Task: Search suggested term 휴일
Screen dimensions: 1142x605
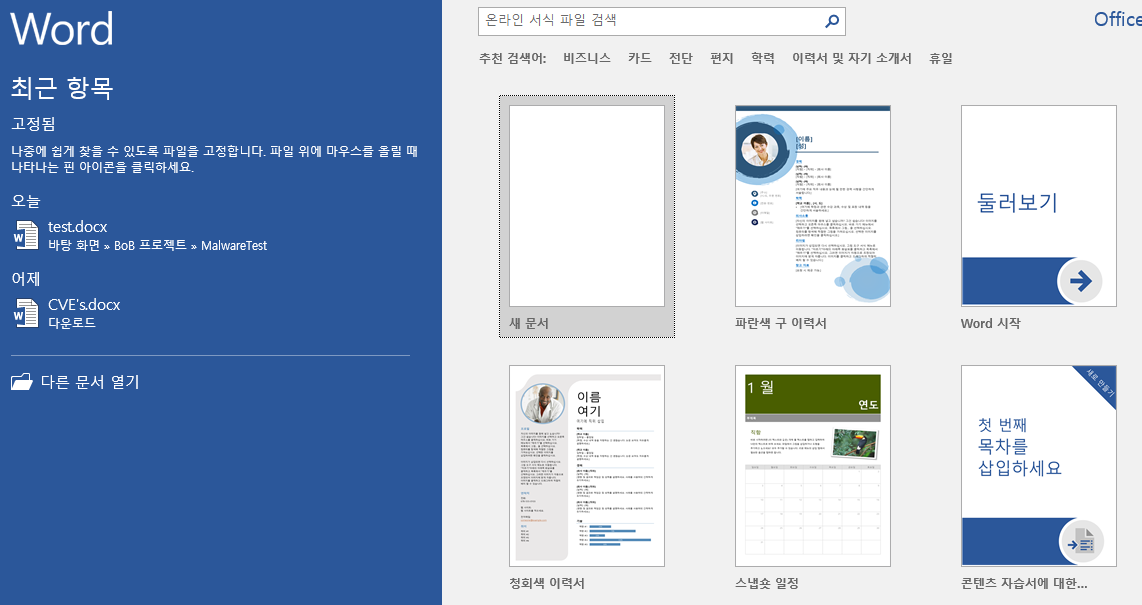Action: coord(940,58)
